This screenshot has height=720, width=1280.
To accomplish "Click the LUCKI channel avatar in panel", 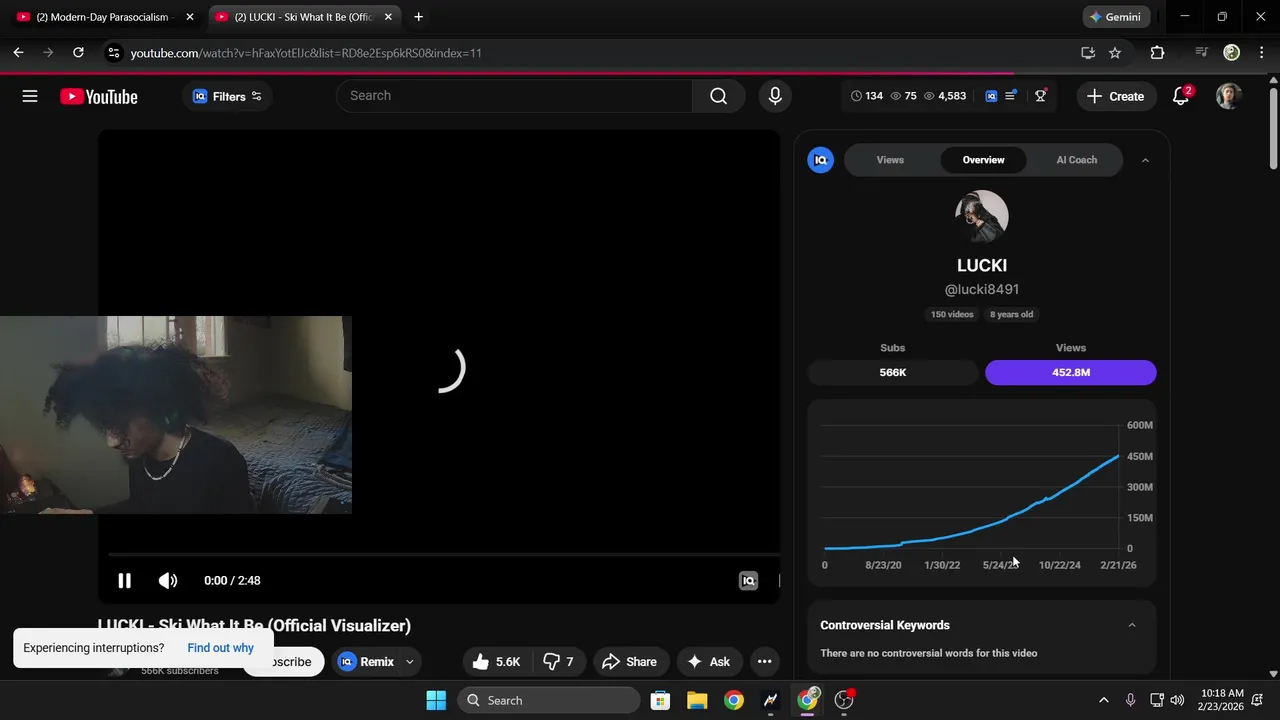I will (982, 216).
